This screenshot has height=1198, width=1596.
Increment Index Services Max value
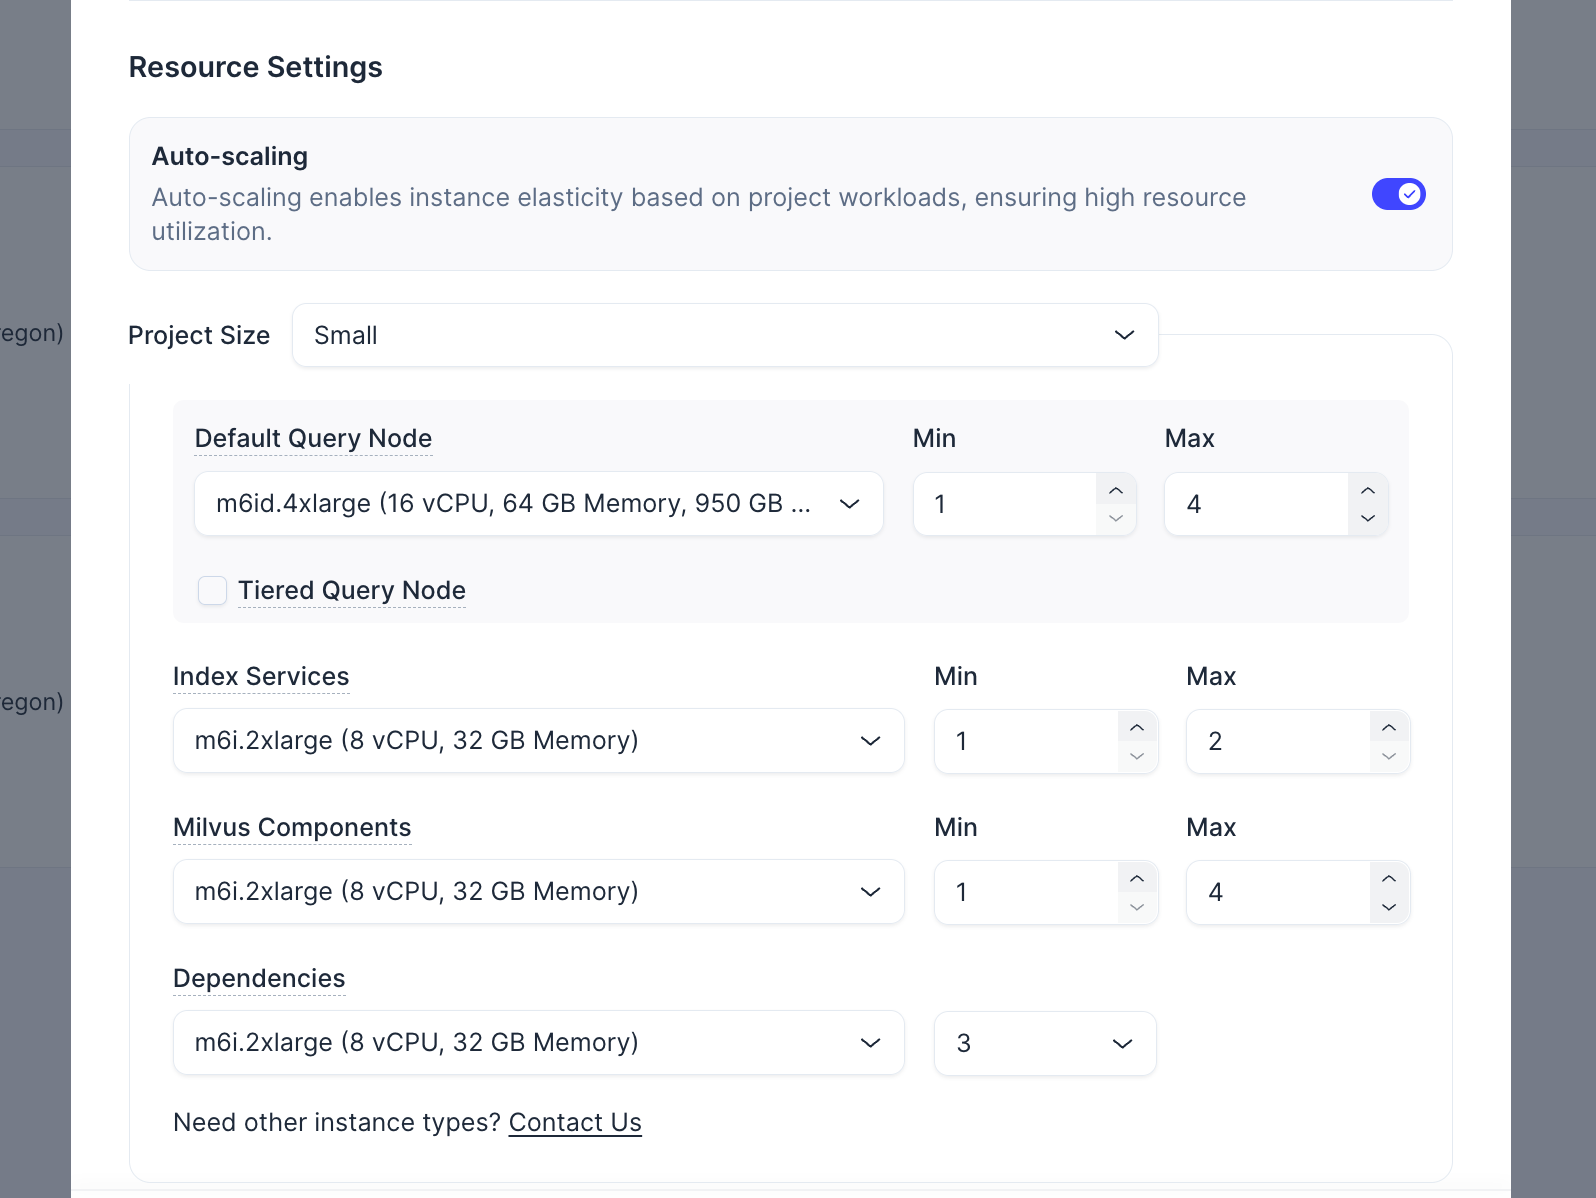tap(1389, 727)
